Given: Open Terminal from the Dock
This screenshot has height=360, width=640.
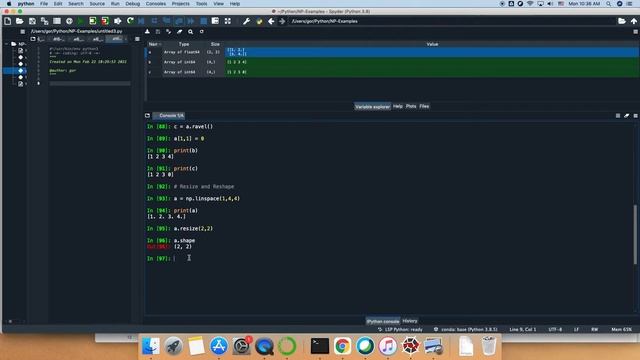Looking at the screenshot, I should (320, 346).
